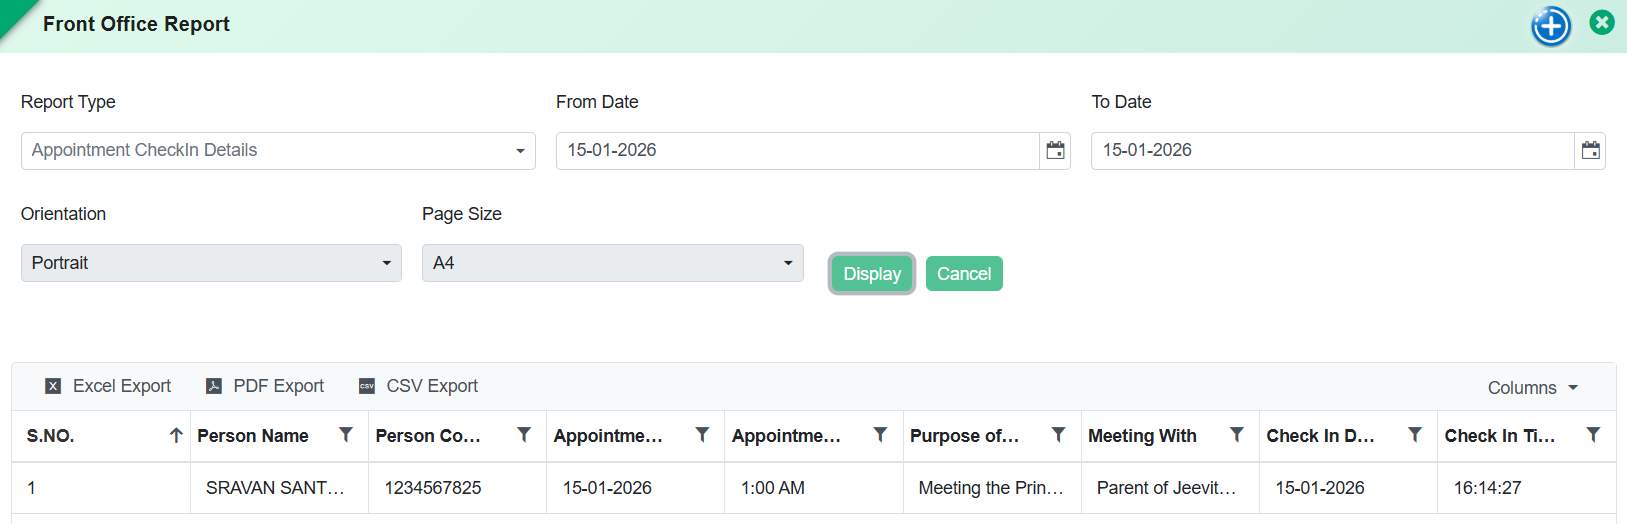Open filter for Check In Time column
The height and width of the screenshot is (524, 1627).
1593,435
